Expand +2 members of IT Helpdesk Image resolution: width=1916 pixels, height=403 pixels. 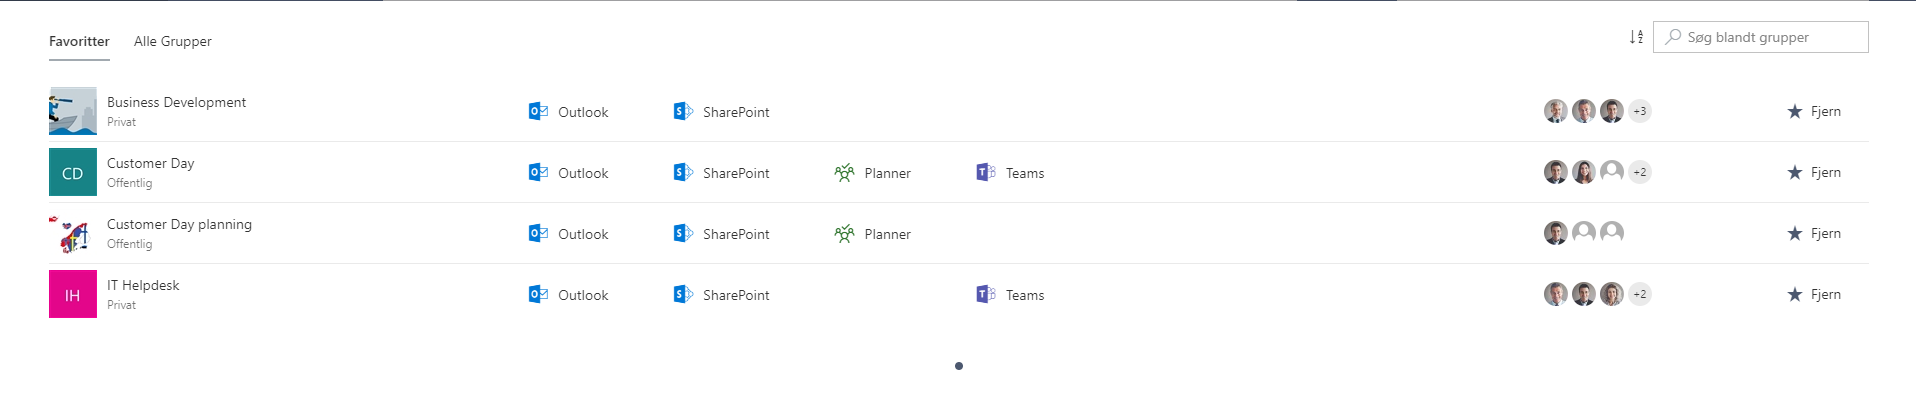pyautogui.click(x=1640, y=294)
